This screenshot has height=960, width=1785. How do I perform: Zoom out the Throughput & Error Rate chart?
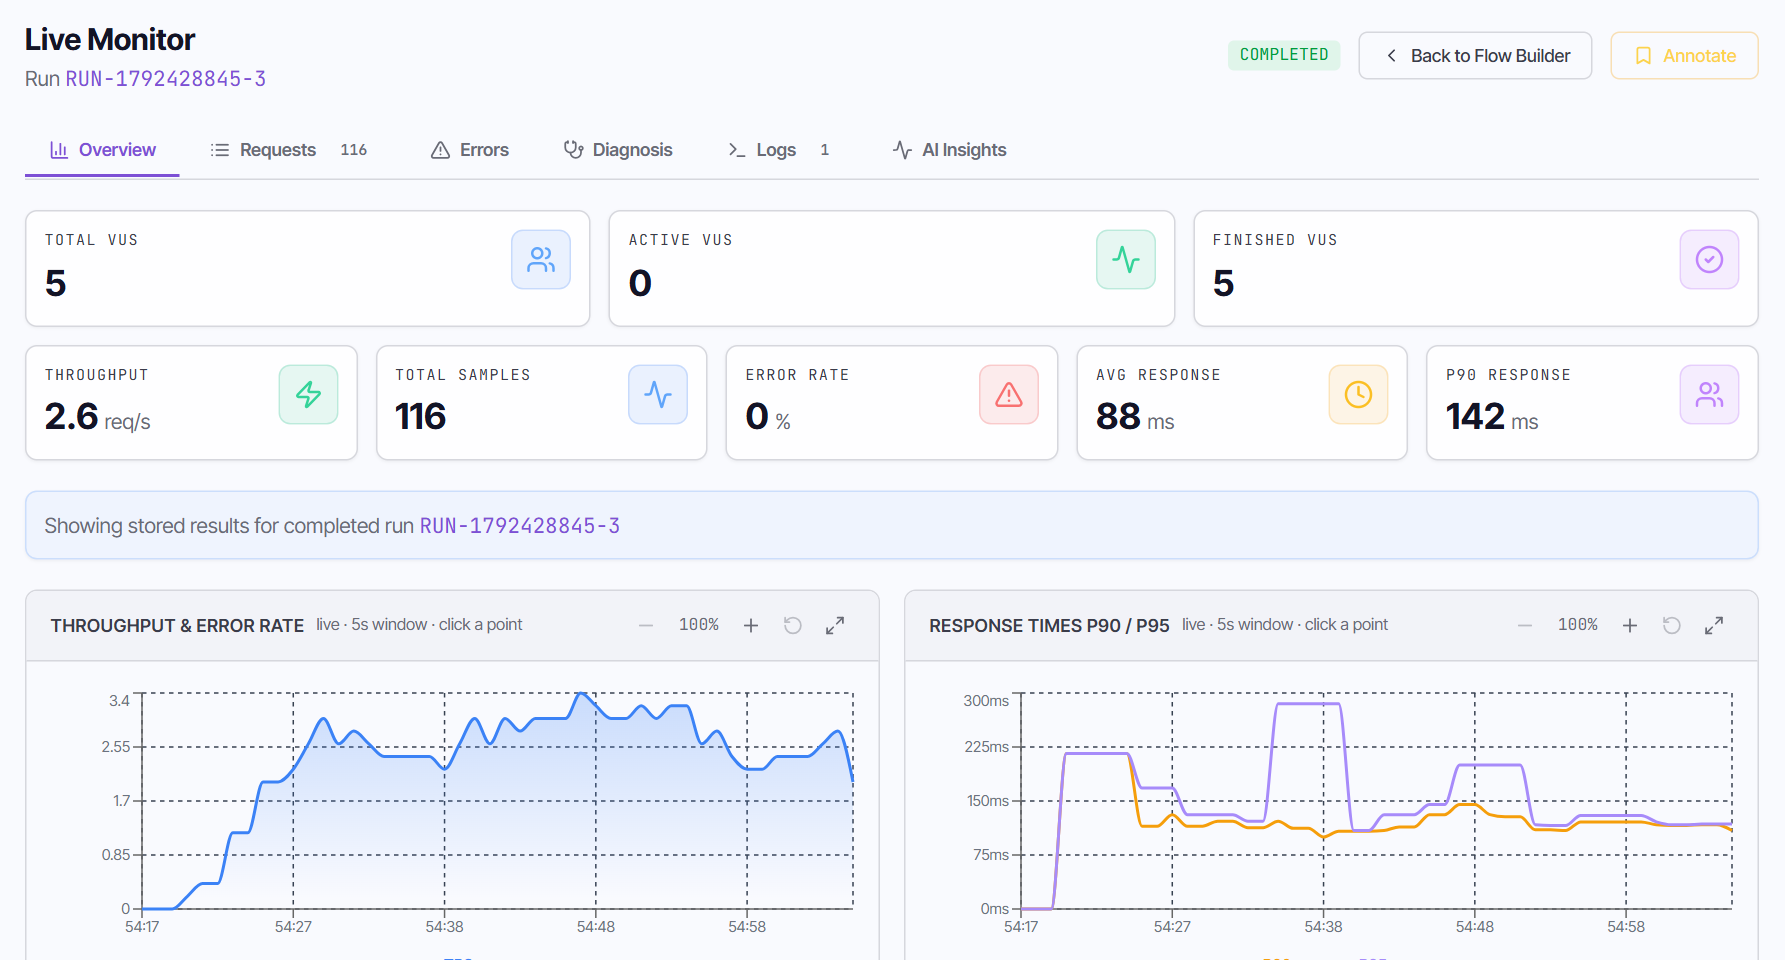point(646,625)
